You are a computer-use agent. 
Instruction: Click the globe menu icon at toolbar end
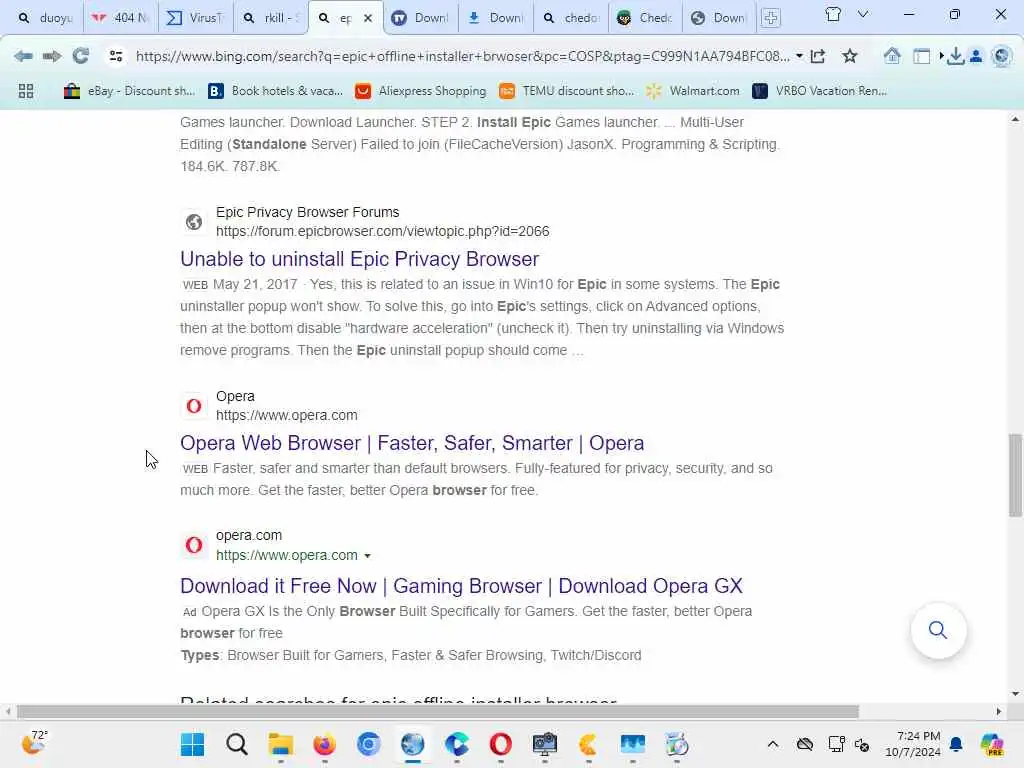tap(1001, 57)
